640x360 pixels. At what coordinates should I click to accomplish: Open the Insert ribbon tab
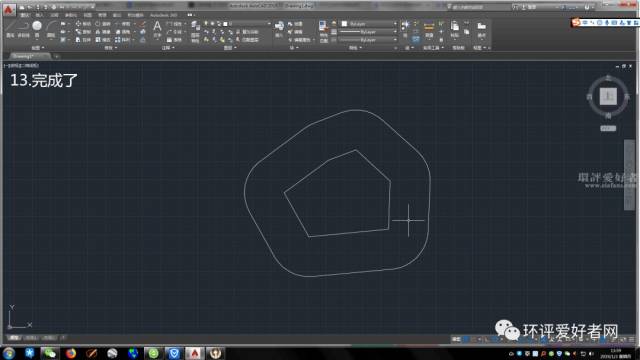(x=39, y=15)
